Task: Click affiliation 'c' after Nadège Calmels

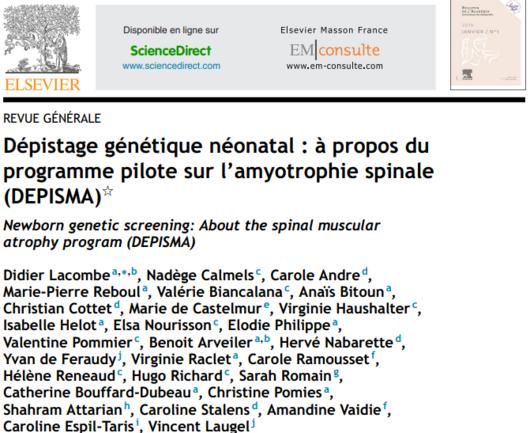Action: tap(259, 271)
